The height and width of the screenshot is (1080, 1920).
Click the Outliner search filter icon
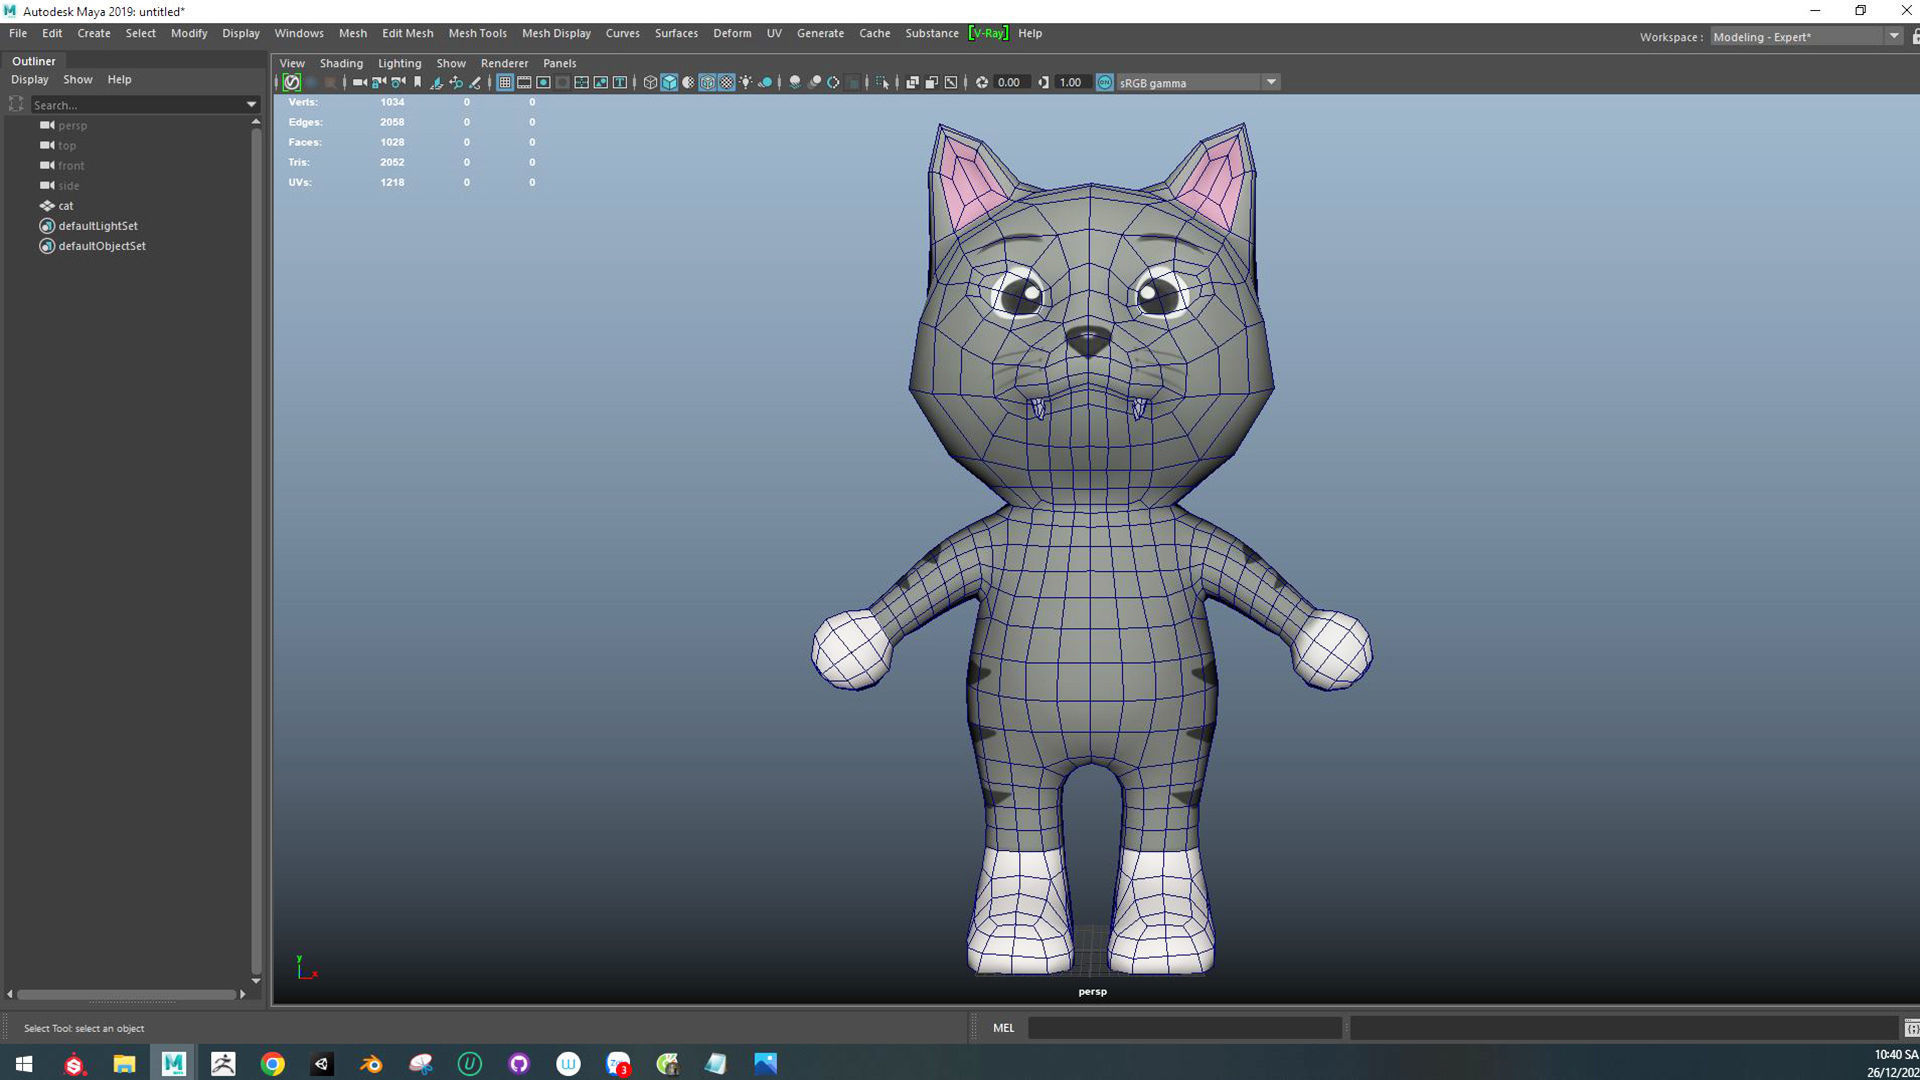click(16, 104)
